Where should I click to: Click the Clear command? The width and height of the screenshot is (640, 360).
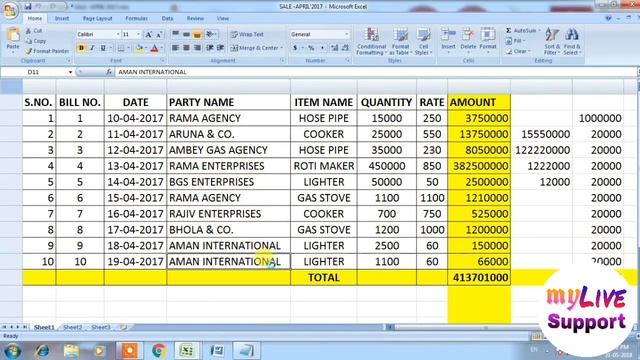click(x=518, y=51)
